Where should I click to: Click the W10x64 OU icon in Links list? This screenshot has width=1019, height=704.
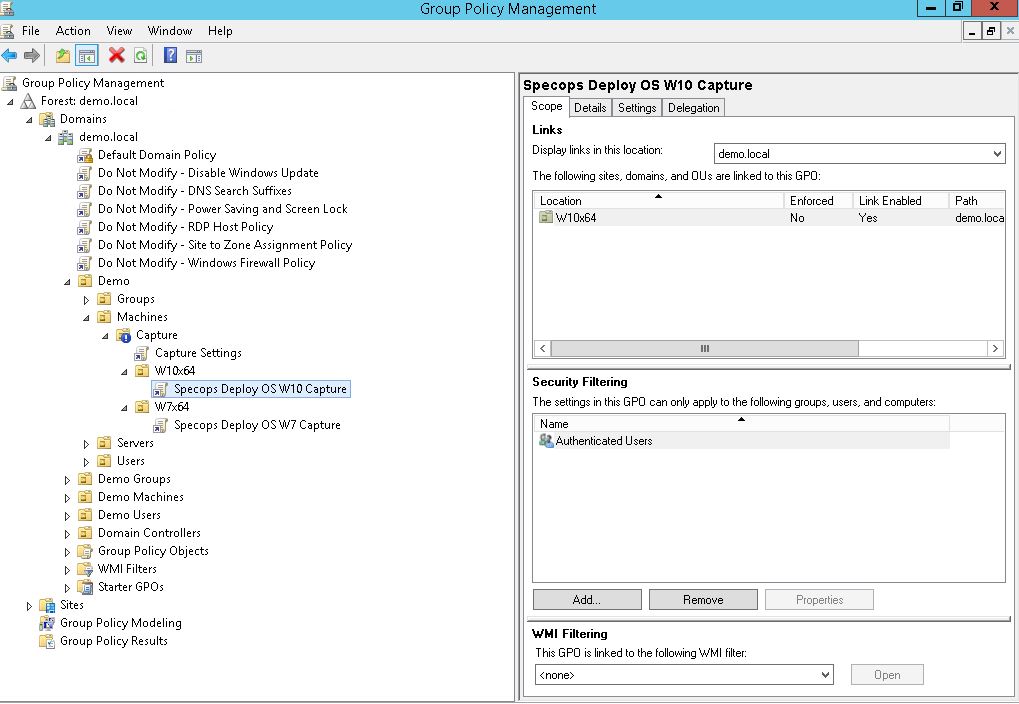click(546, 217)
